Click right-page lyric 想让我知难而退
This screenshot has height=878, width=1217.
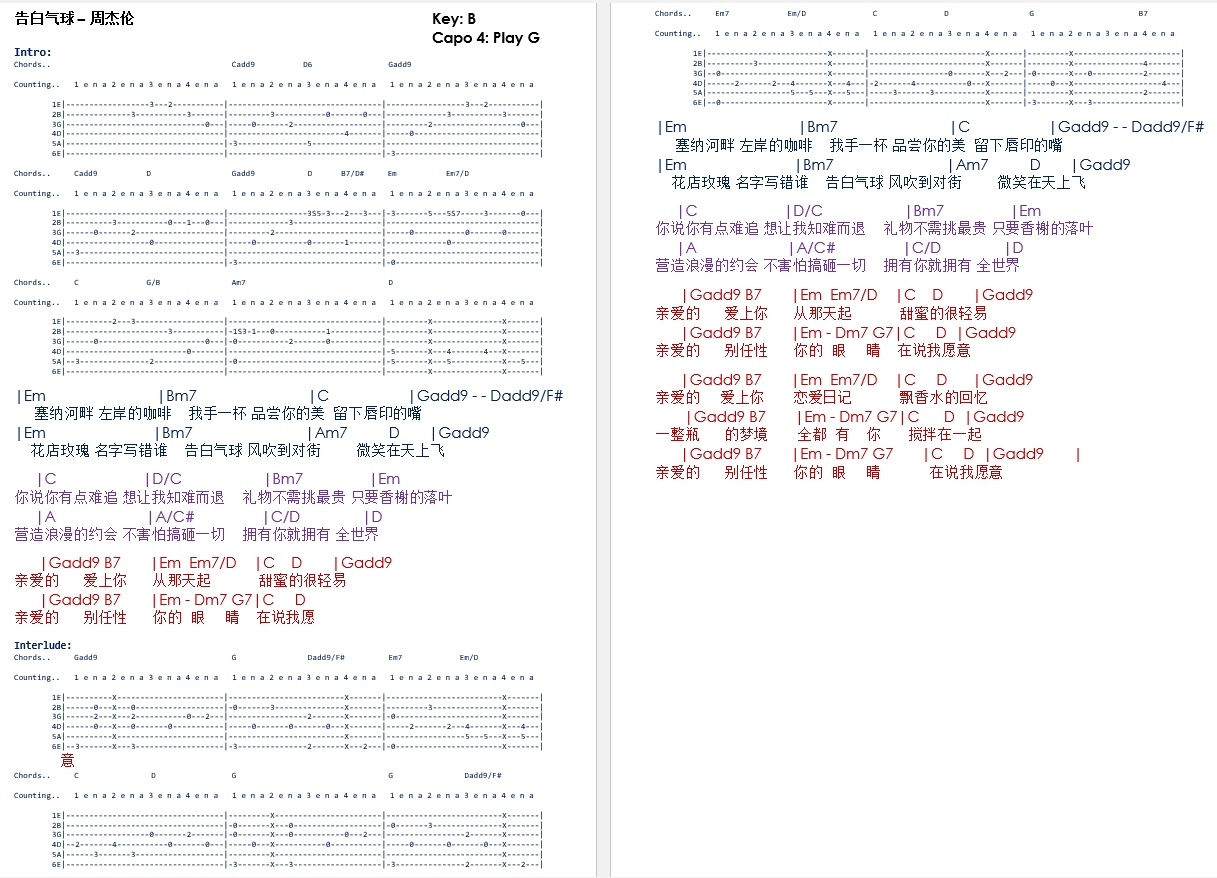pos(815,229)
